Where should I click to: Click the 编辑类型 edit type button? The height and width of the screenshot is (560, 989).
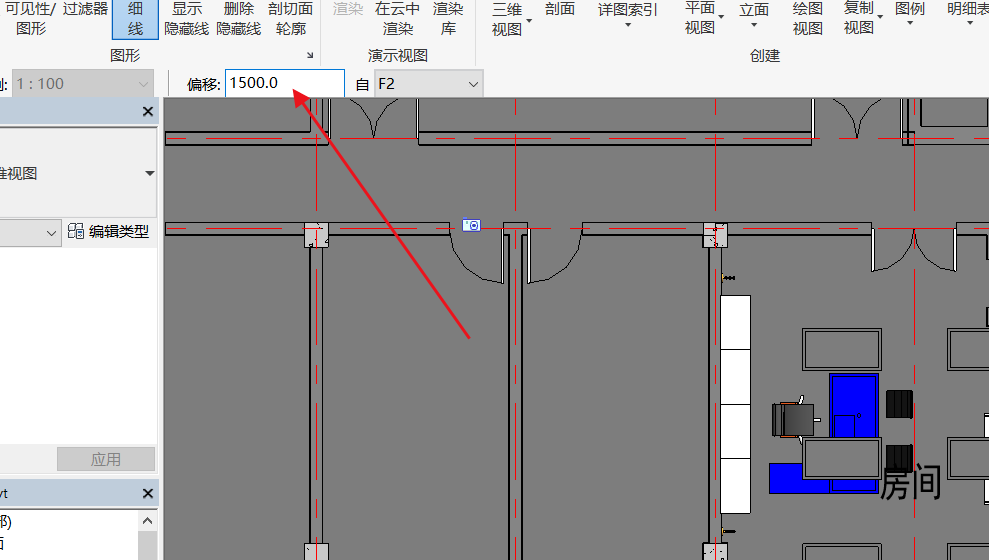click(x=108, y=232)
